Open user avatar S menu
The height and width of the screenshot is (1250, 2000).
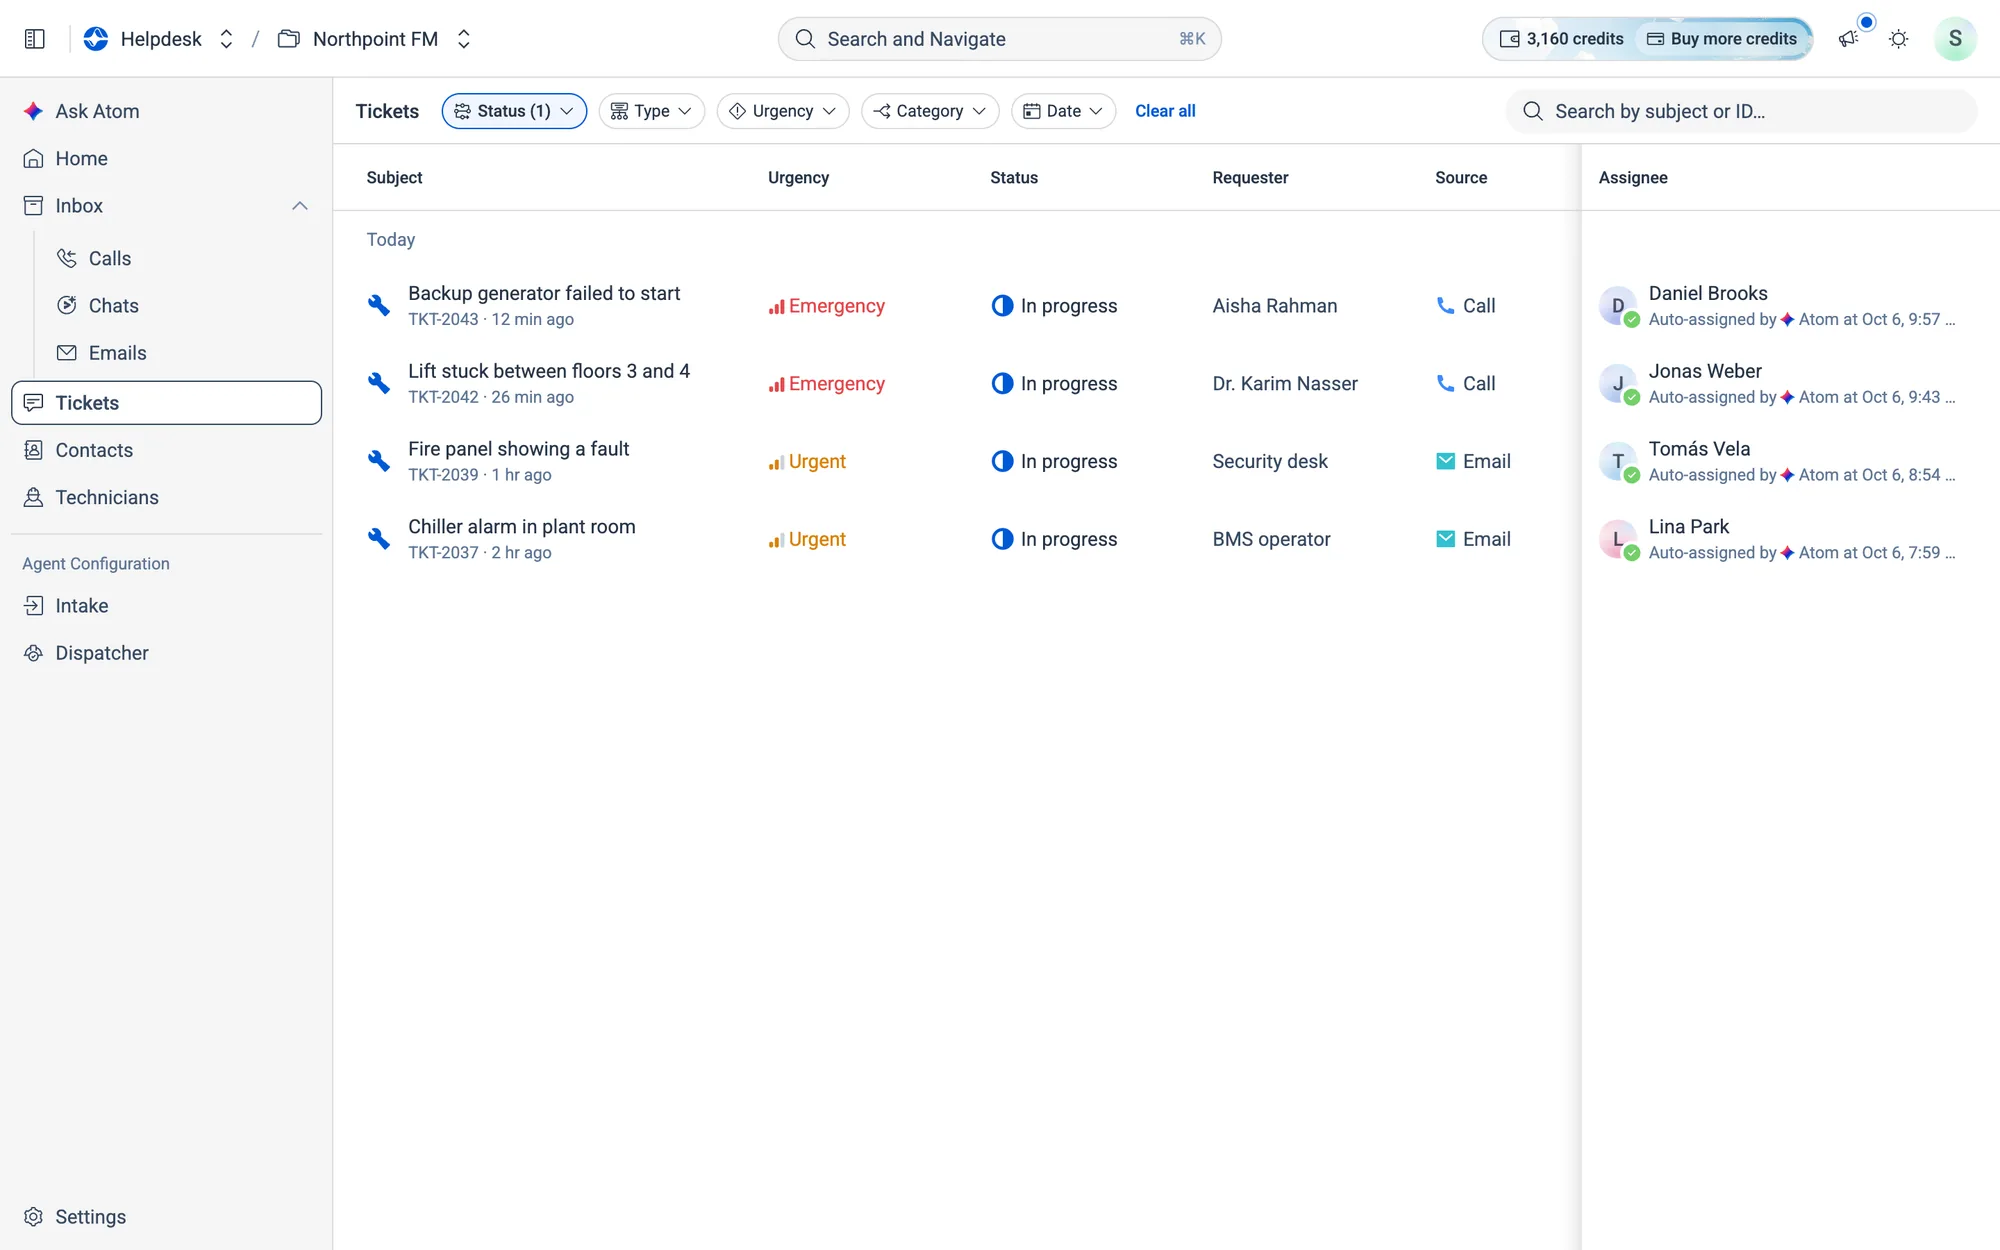[x=1954, y=39]
